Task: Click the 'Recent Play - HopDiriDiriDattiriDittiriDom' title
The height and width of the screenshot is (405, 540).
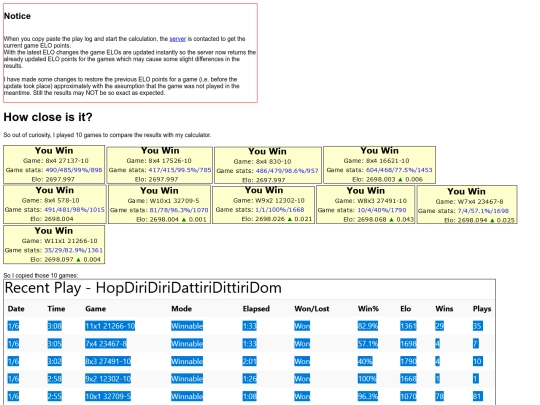Action: (x=143, y=288)
